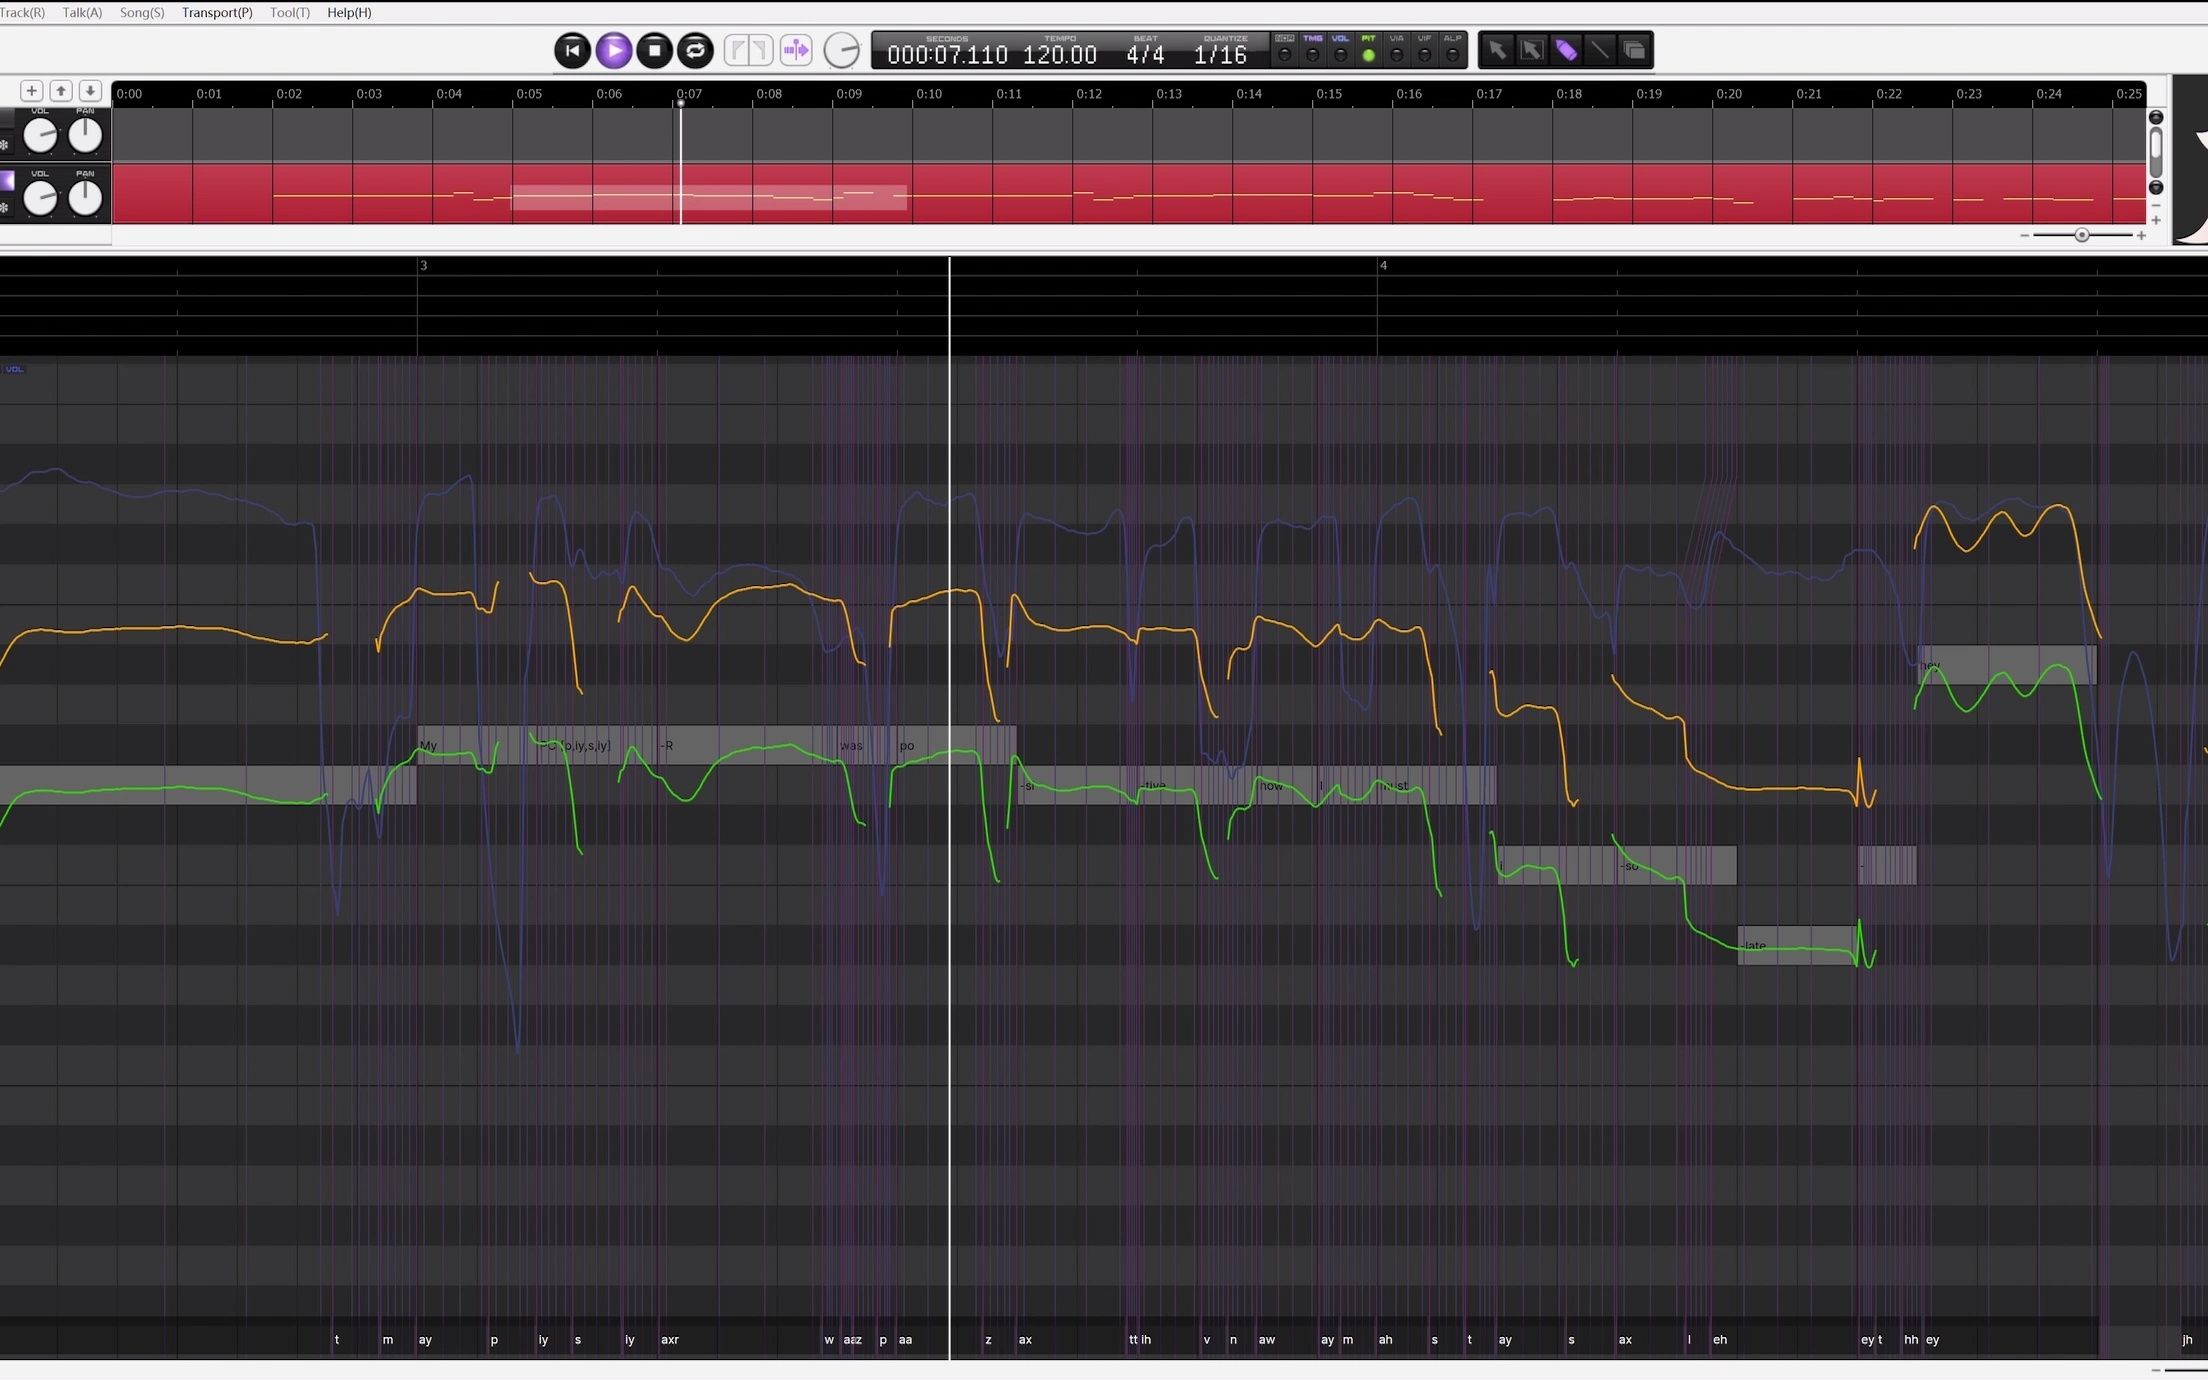The width and height of the screenshot is (2208, 1380).
Task: Open the Song(S) menu
Action: pos(142,12)
